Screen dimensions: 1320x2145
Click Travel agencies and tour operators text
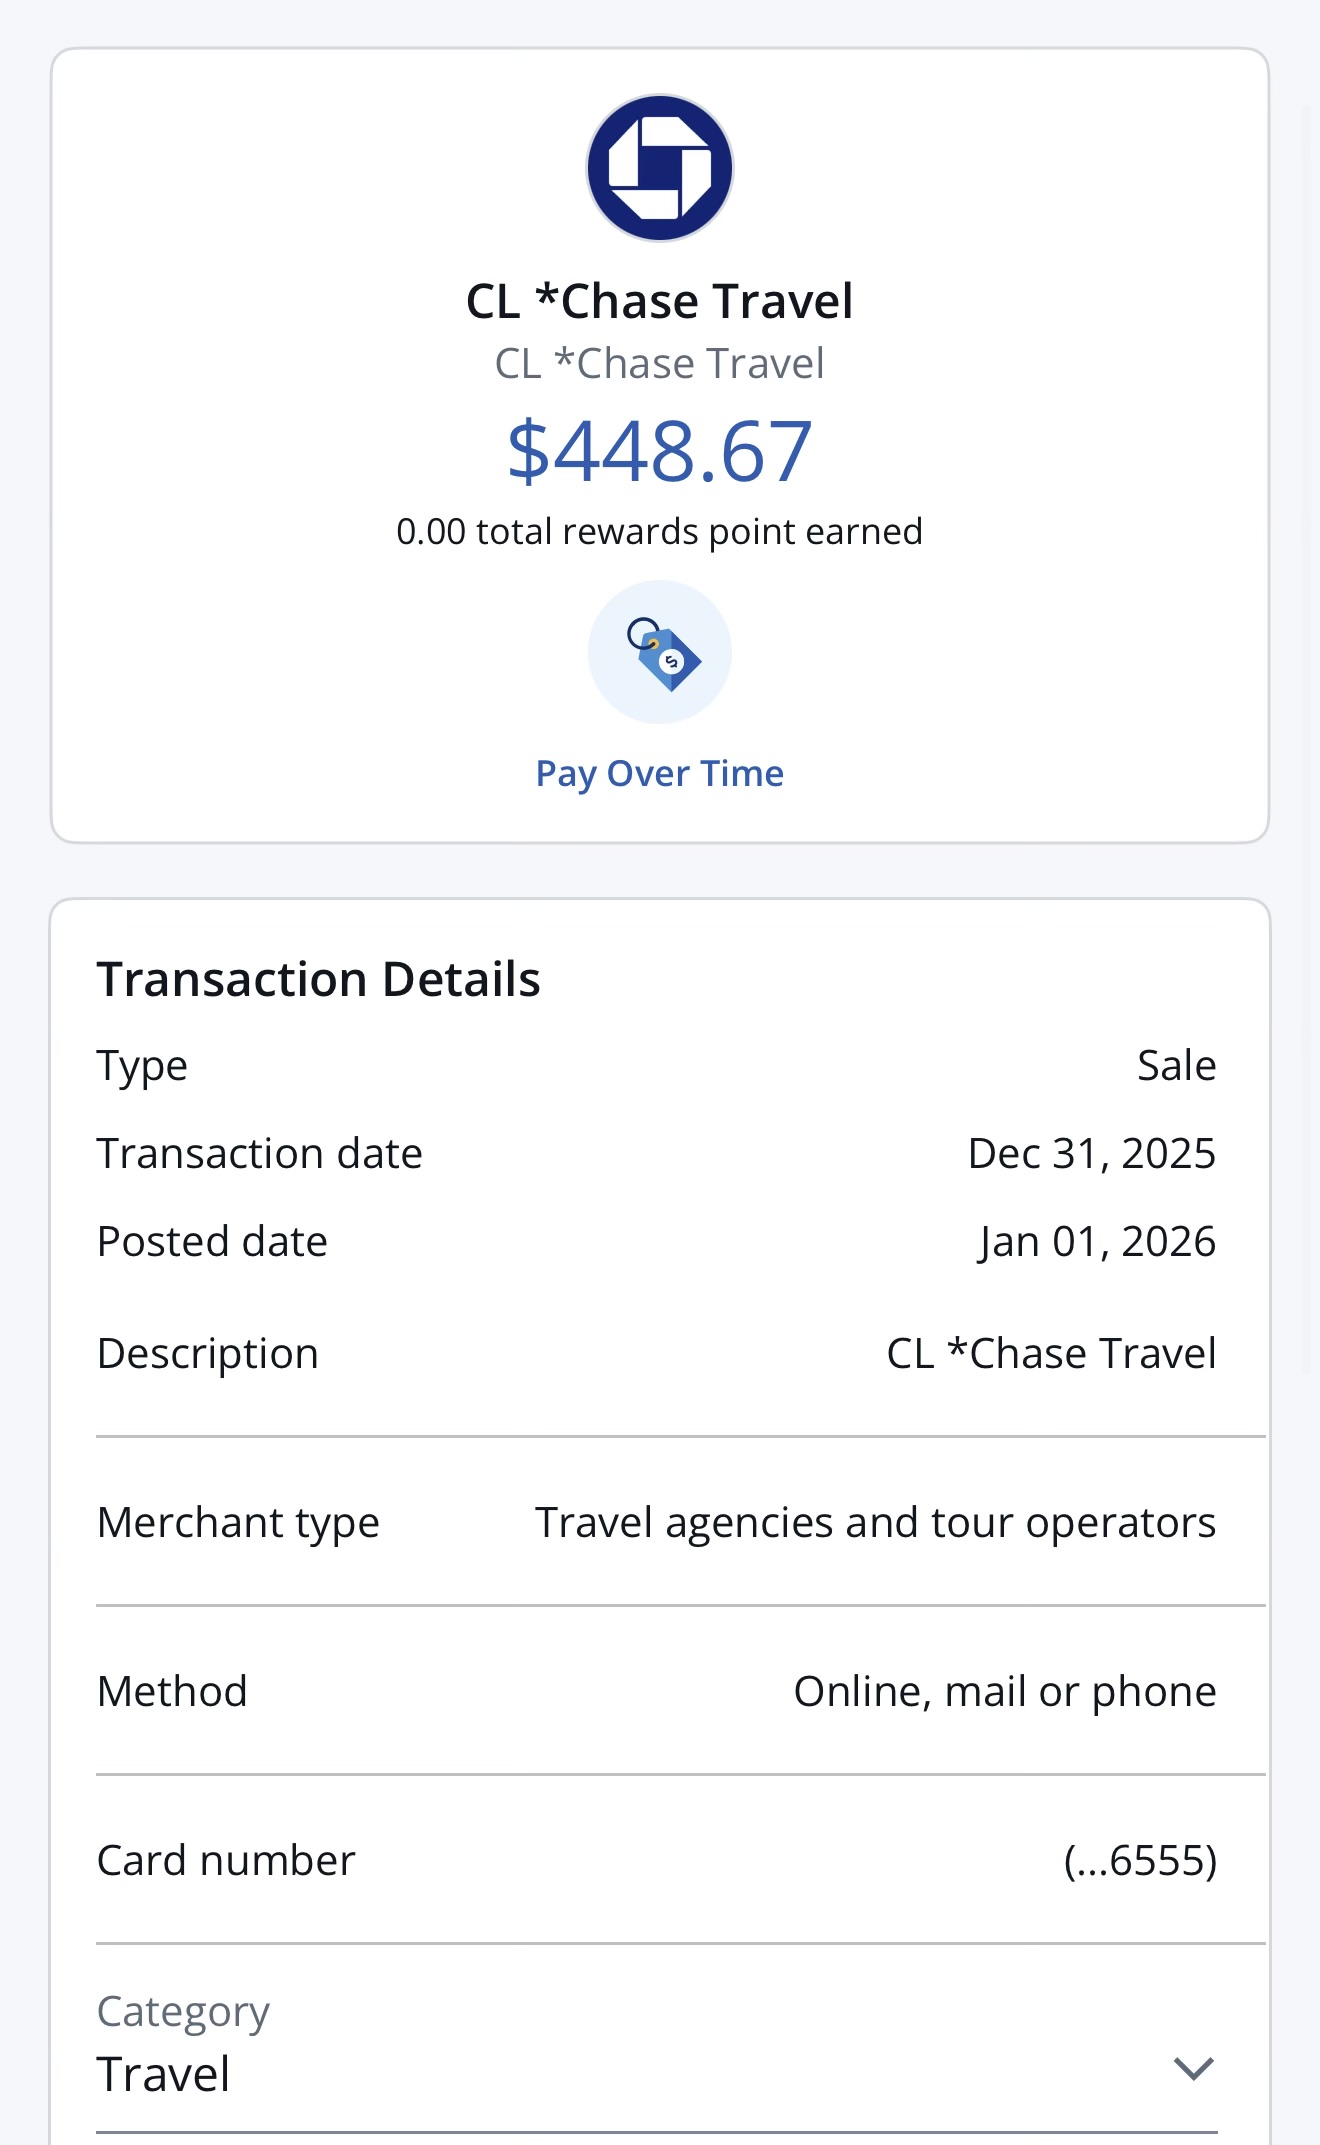[x=875, y=1523]
